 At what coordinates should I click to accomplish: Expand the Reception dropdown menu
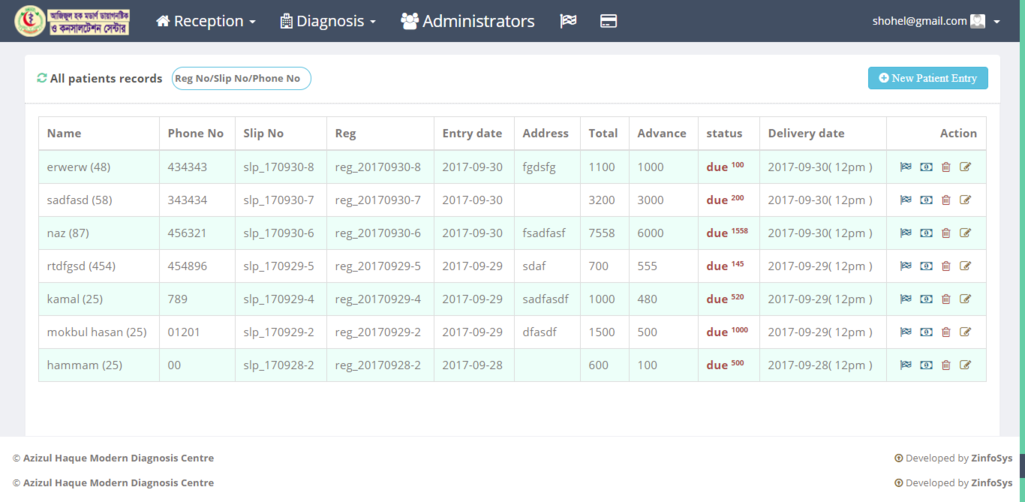coord(206,21)
